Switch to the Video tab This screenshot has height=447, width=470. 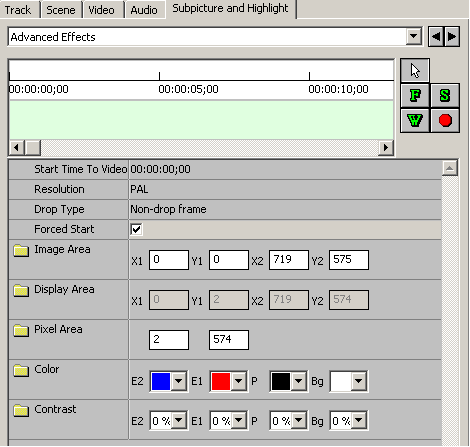(x=101, y=10)
